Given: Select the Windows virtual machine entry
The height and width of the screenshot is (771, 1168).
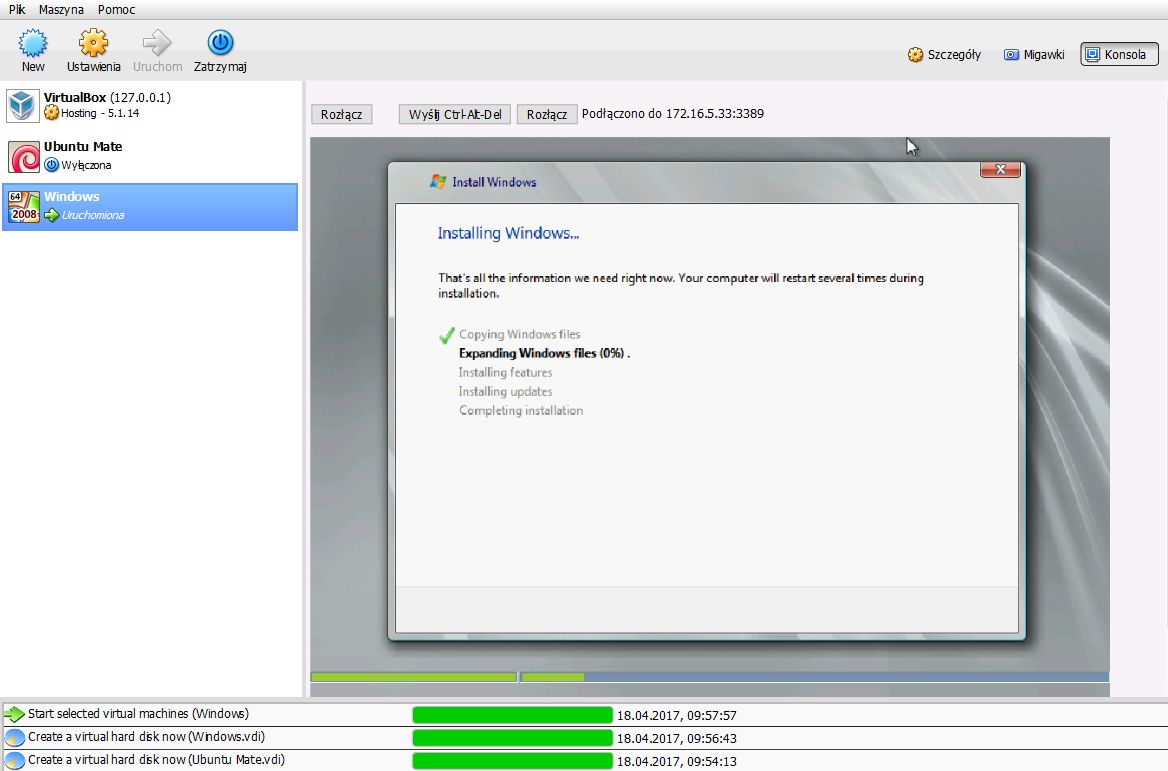Looking at the screenshot, I should [150, 206].
